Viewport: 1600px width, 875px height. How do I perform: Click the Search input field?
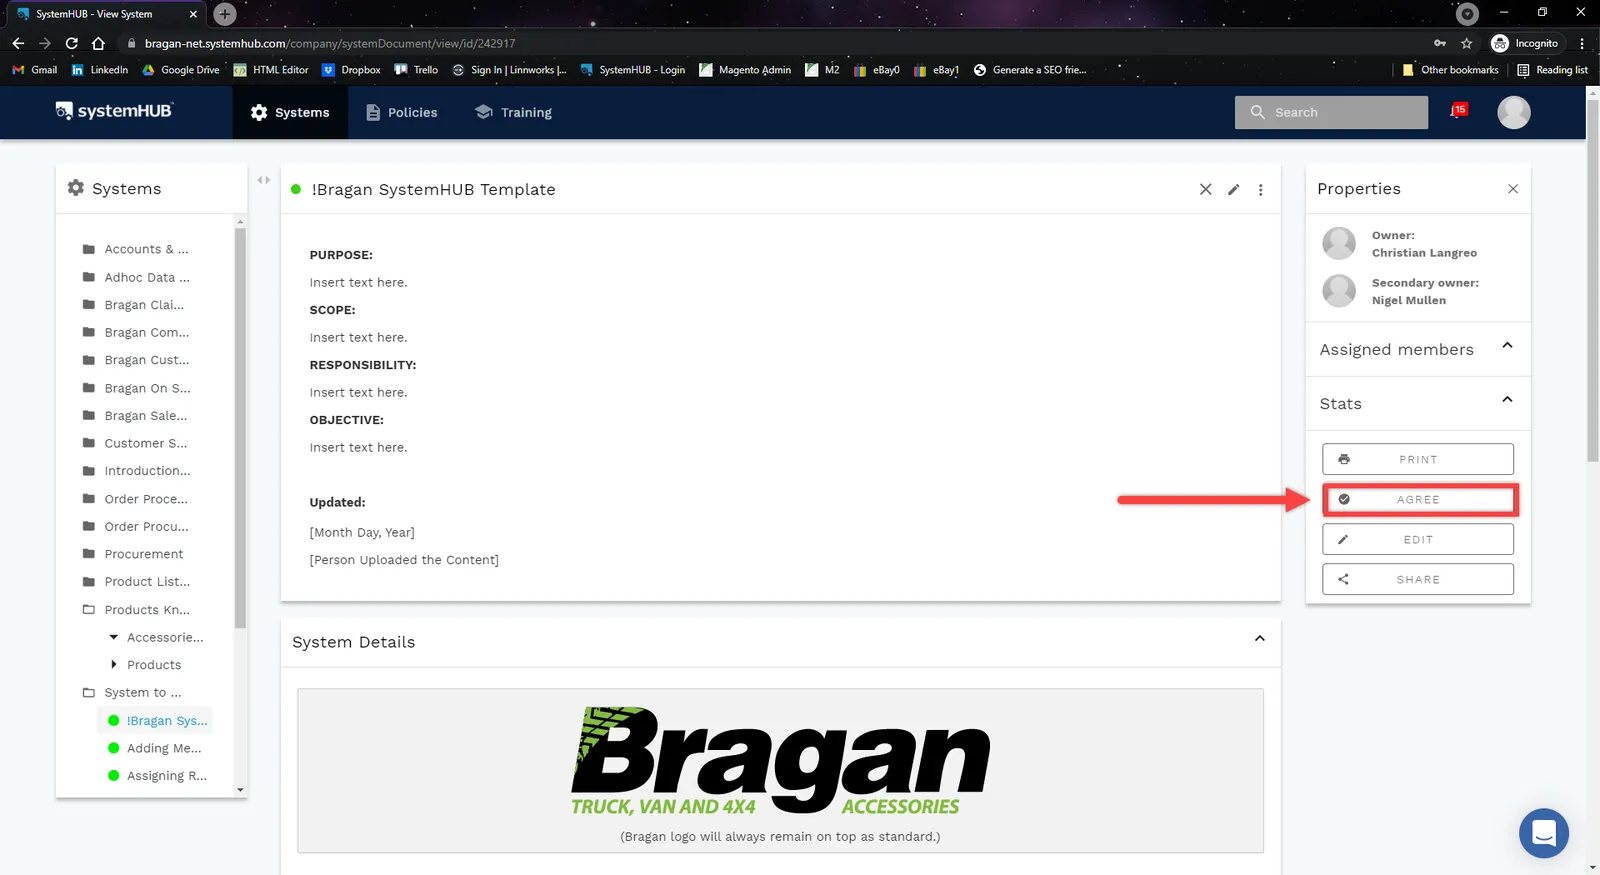[x=1331, y=112]
